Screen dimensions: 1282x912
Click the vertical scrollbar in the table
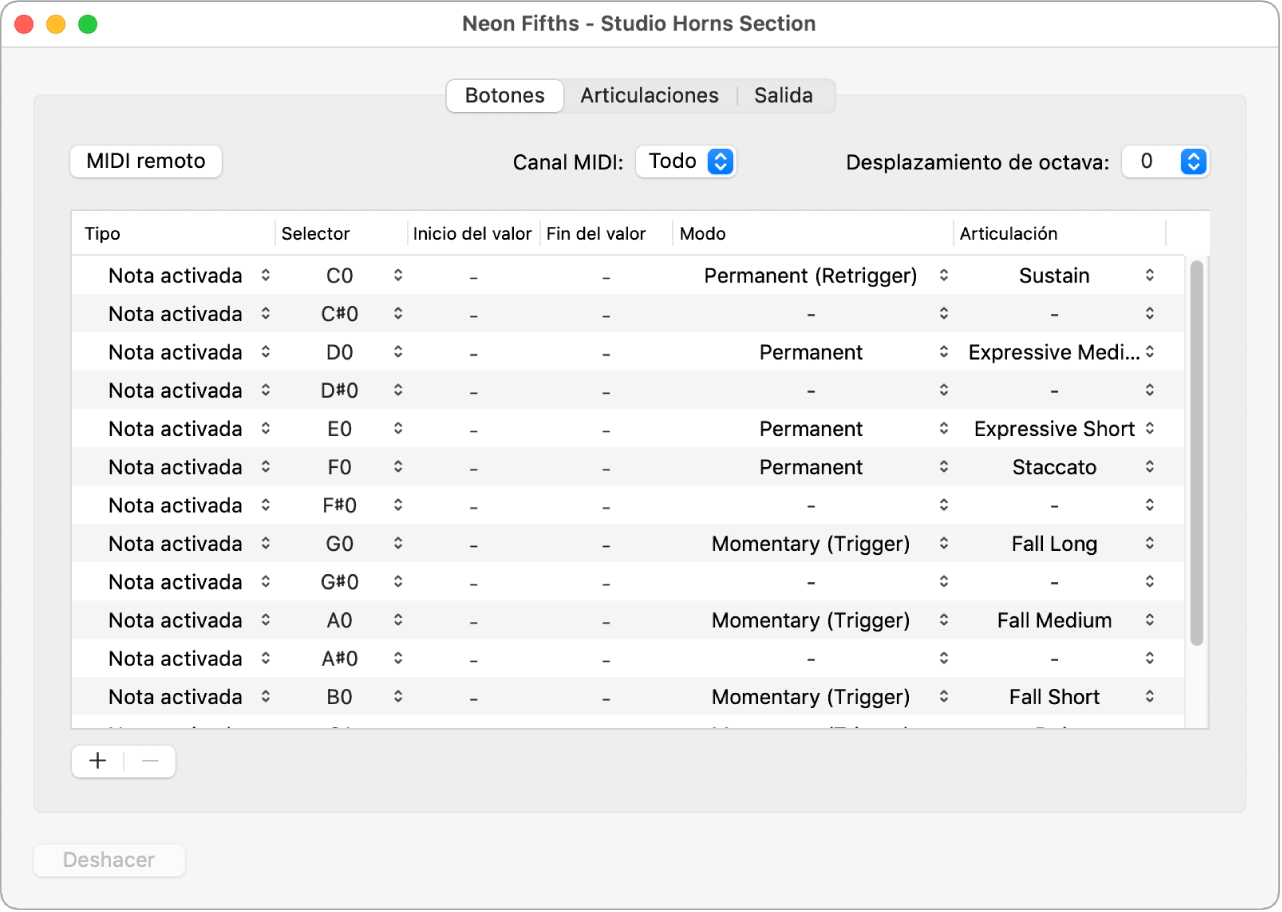tap(1196, 450)
